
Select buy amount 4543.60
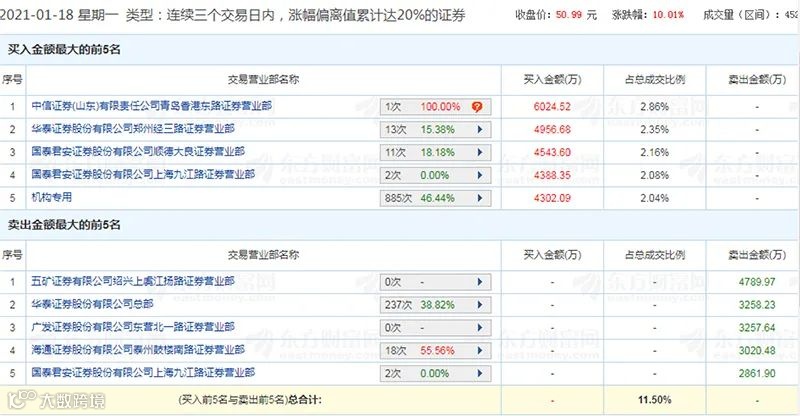click(x=552, y=152)
